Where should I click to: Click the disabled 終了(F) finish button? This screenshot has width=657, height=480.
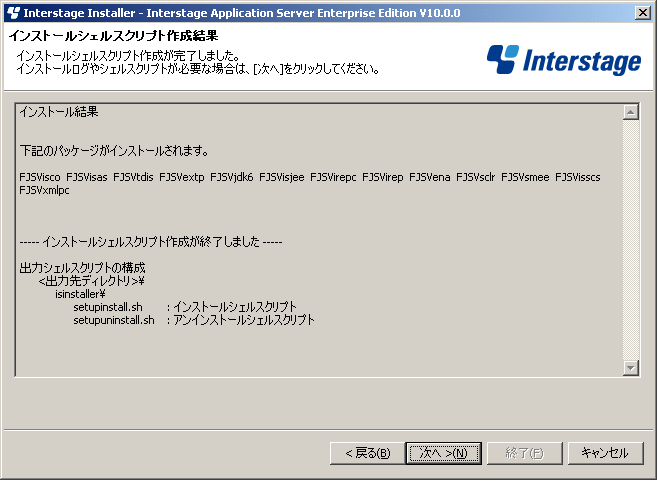click(524, 453)
